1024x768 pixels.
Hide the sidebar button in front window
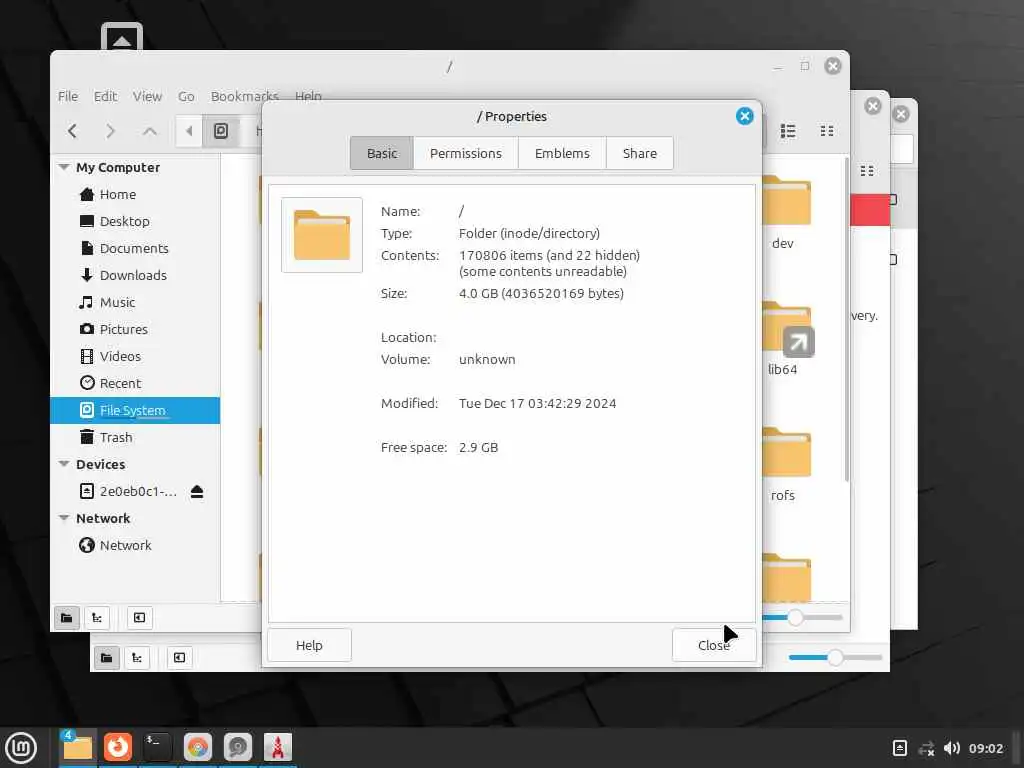[139, 618]
